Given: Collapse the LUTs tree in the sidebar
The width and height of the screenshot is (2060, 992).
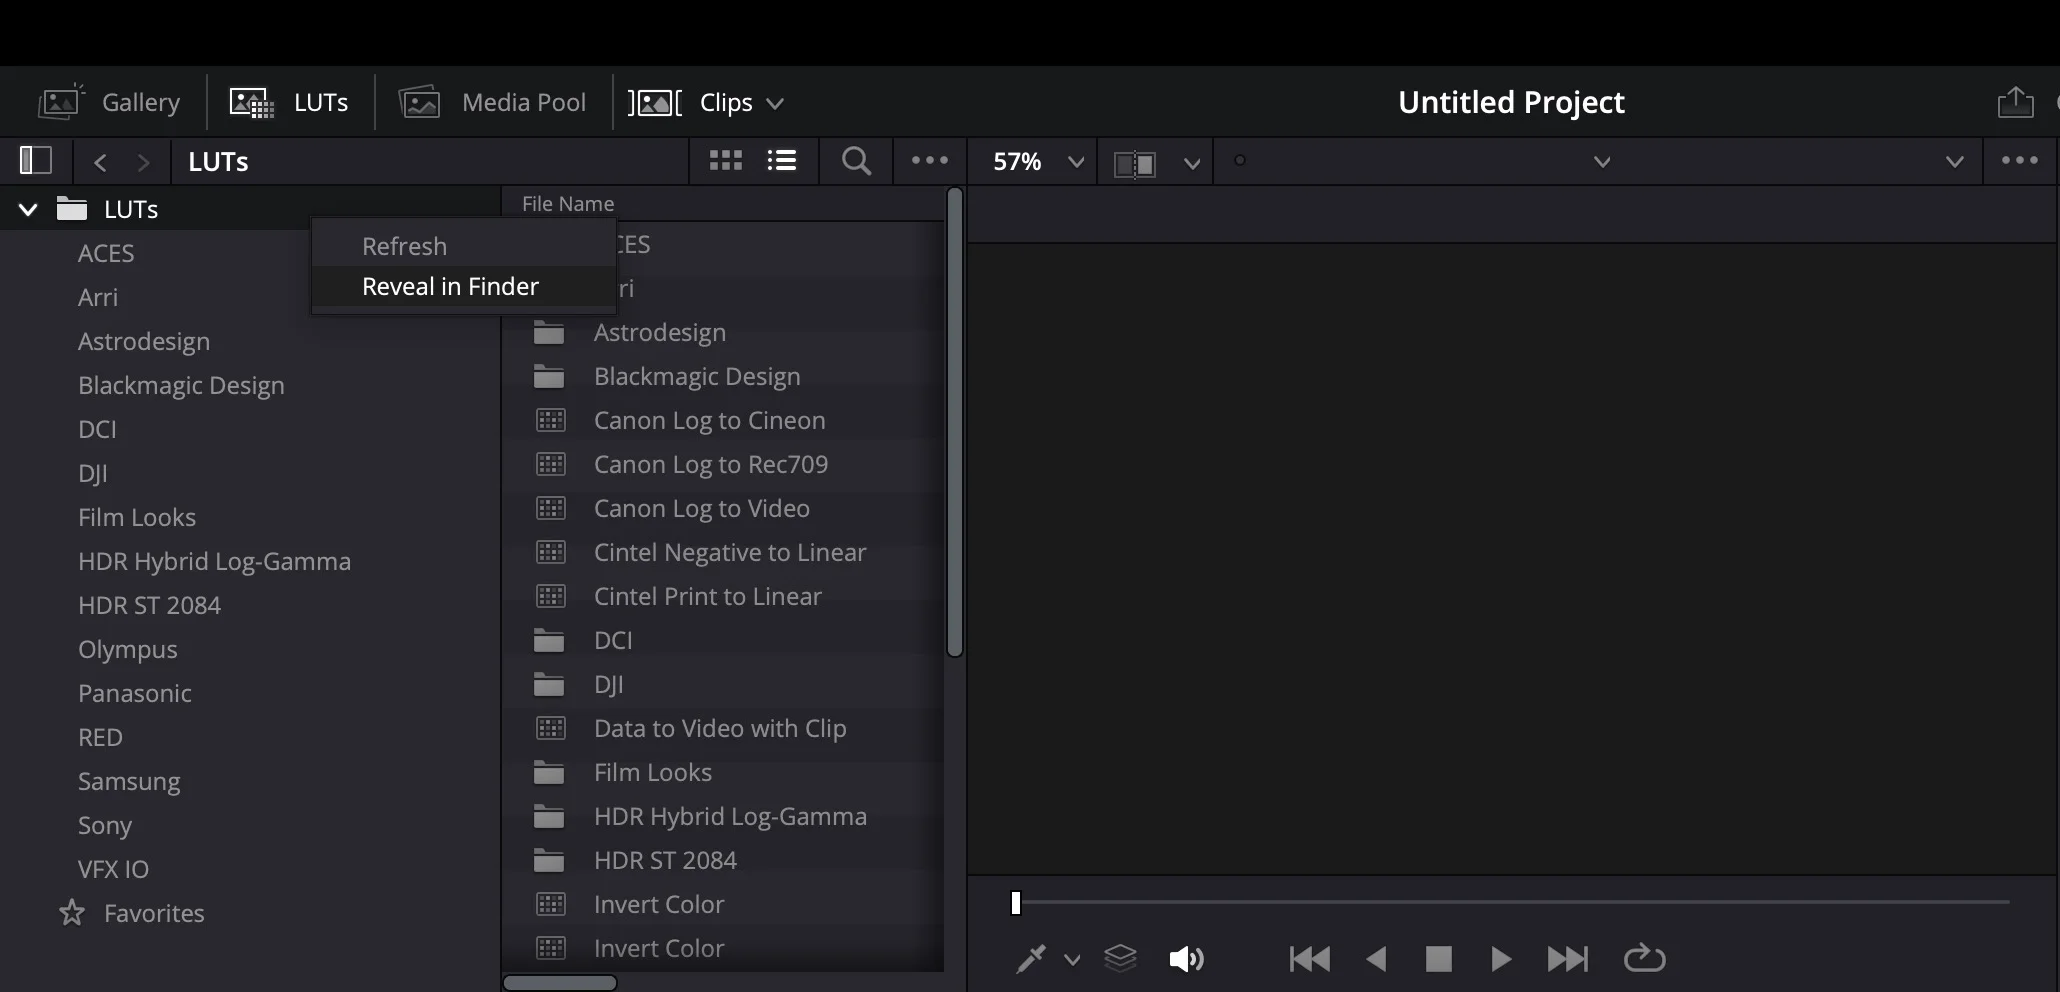Looking at the screenshot, I should coord(27,209).
